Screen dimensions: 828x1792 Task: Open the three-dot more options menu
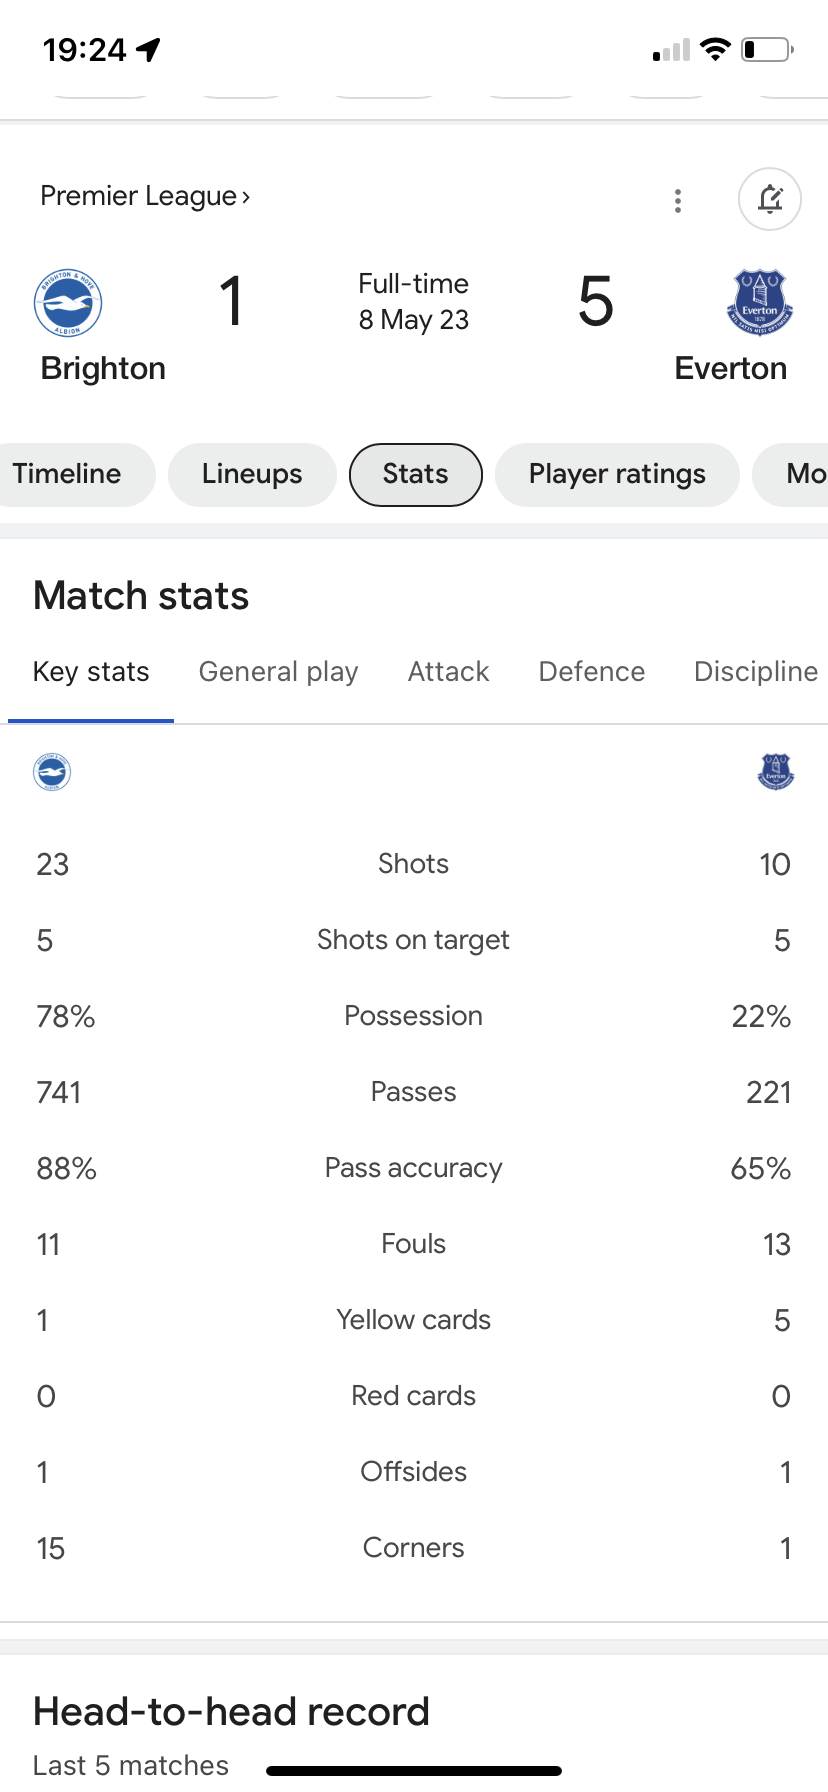pyautogui.click(x=678, y=201)
